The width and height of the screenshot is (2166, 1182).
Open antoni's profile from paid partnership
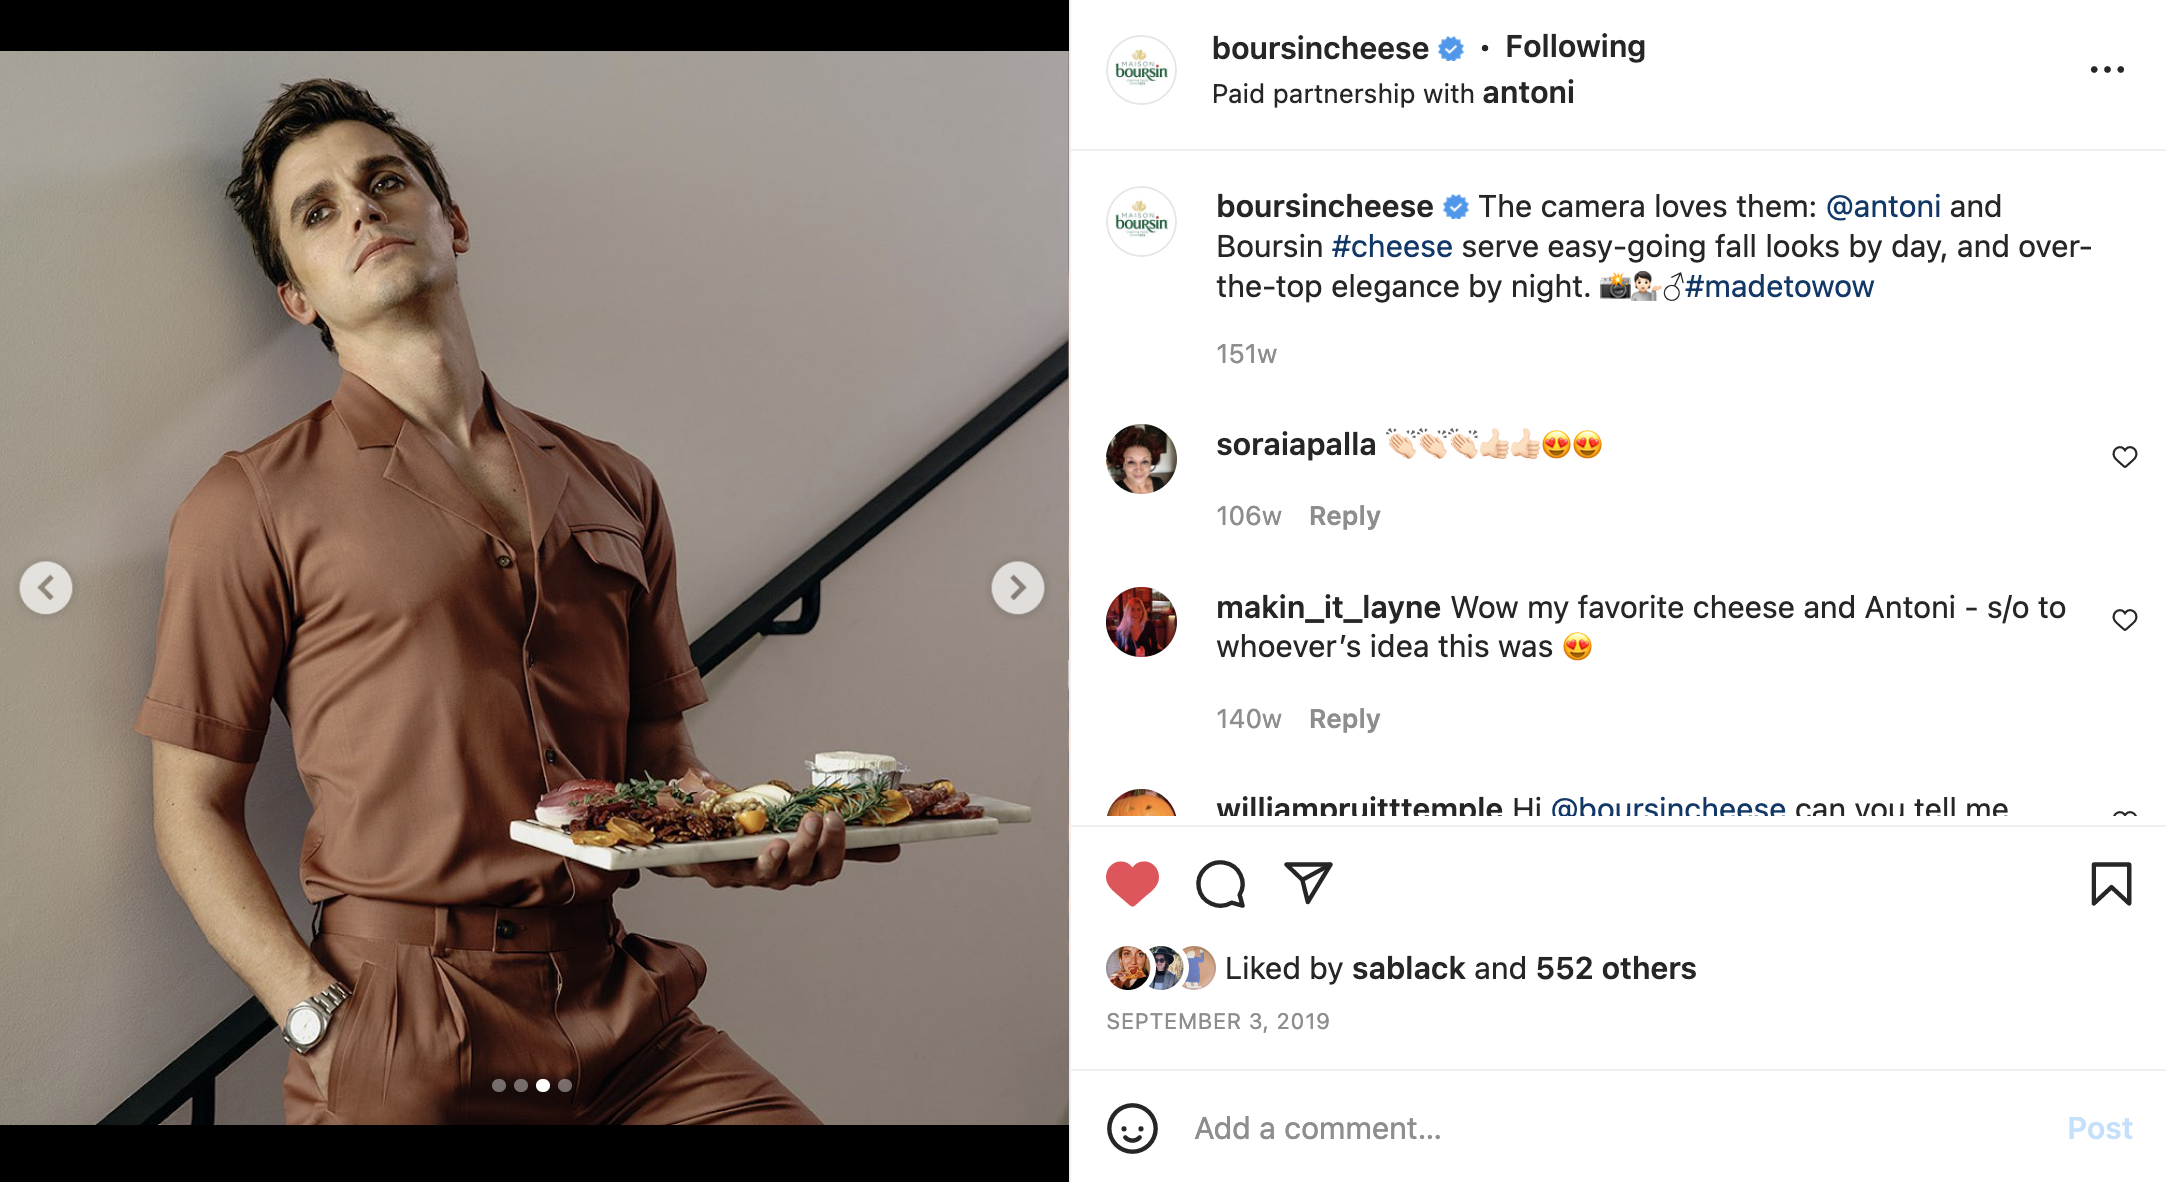1528,93
